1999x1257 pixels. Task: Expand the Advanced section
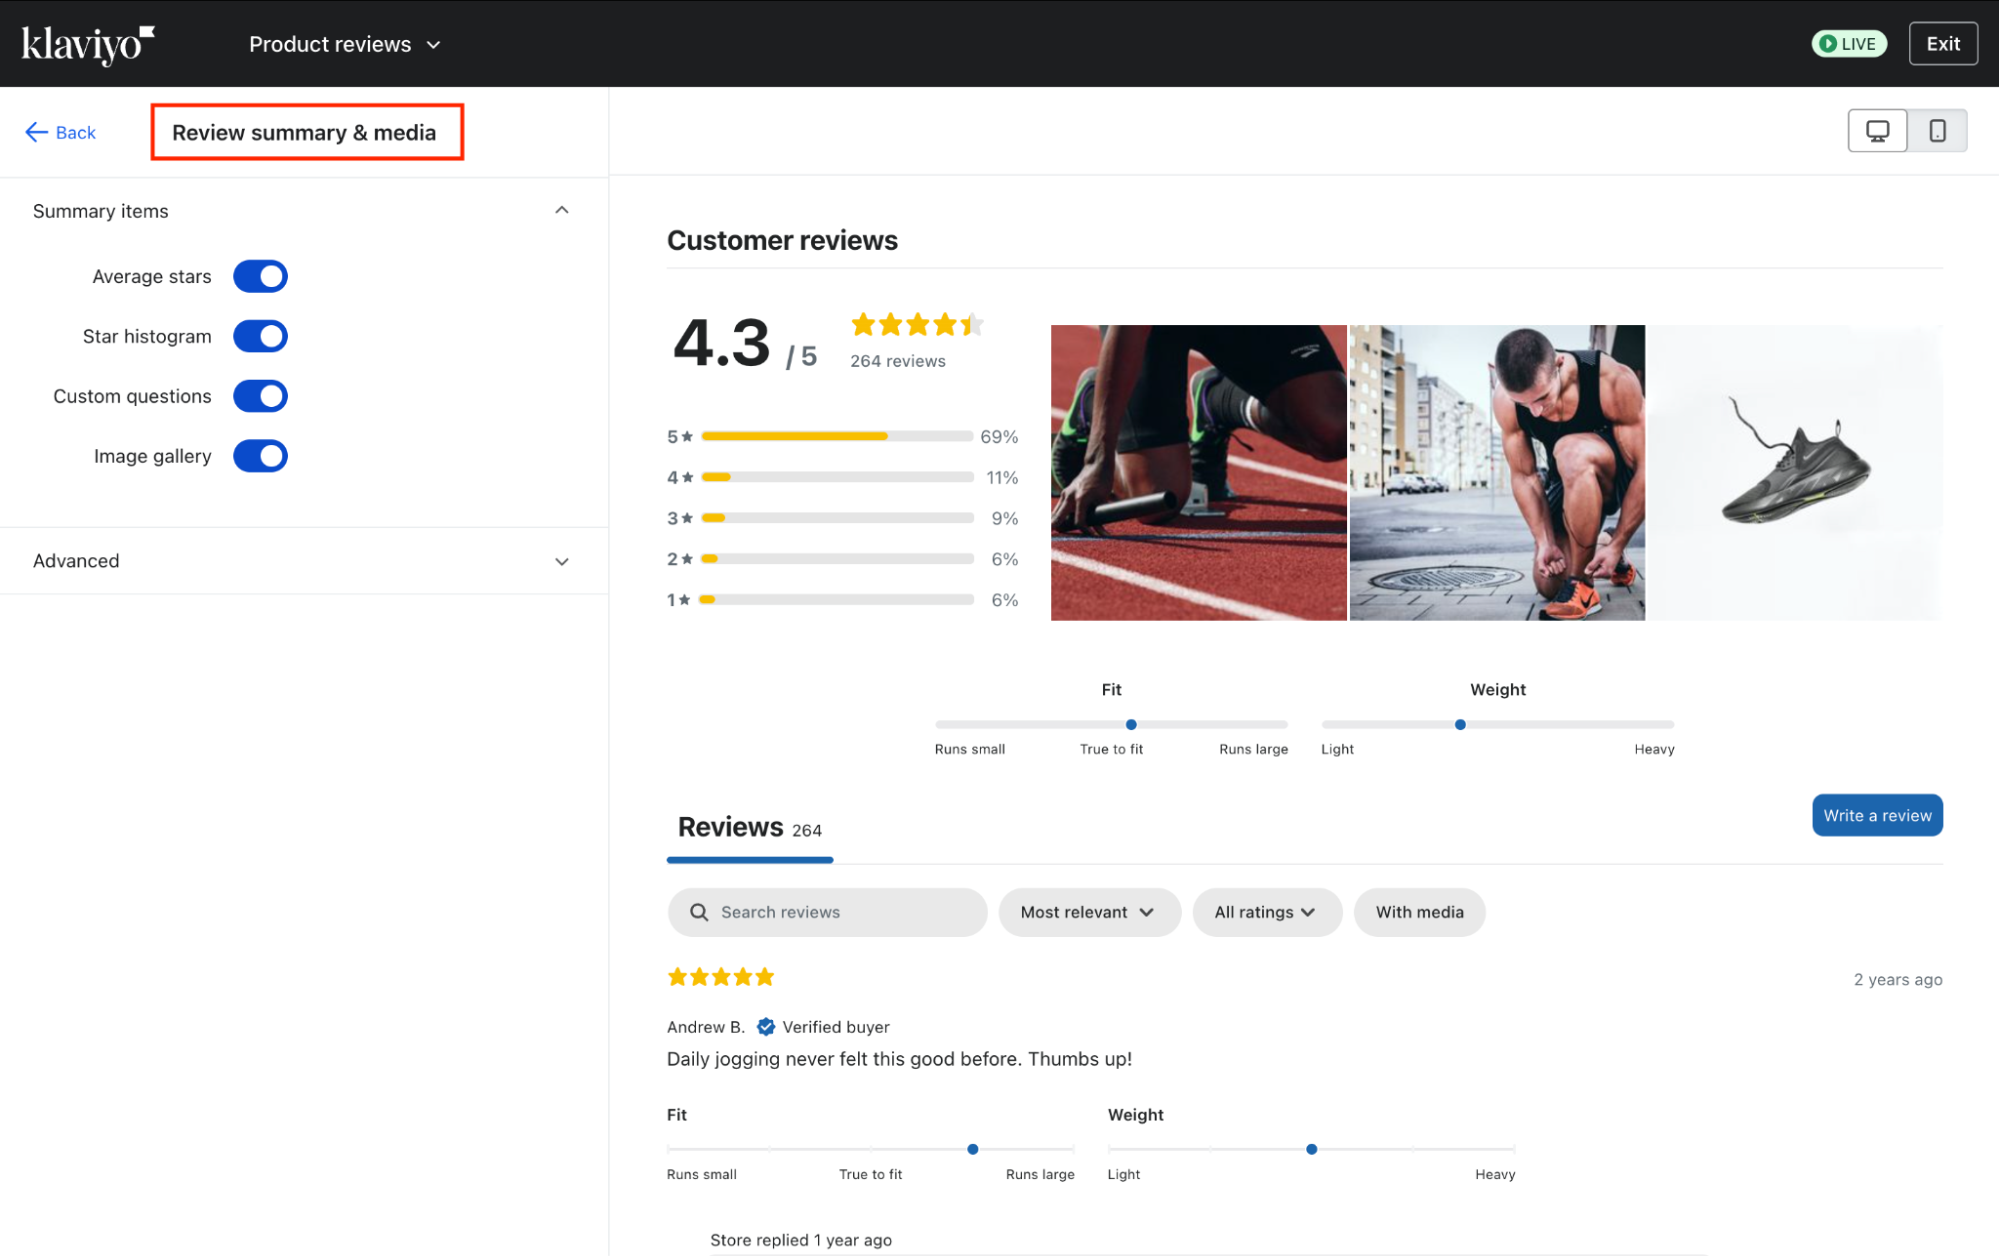(x=562, y=561)
